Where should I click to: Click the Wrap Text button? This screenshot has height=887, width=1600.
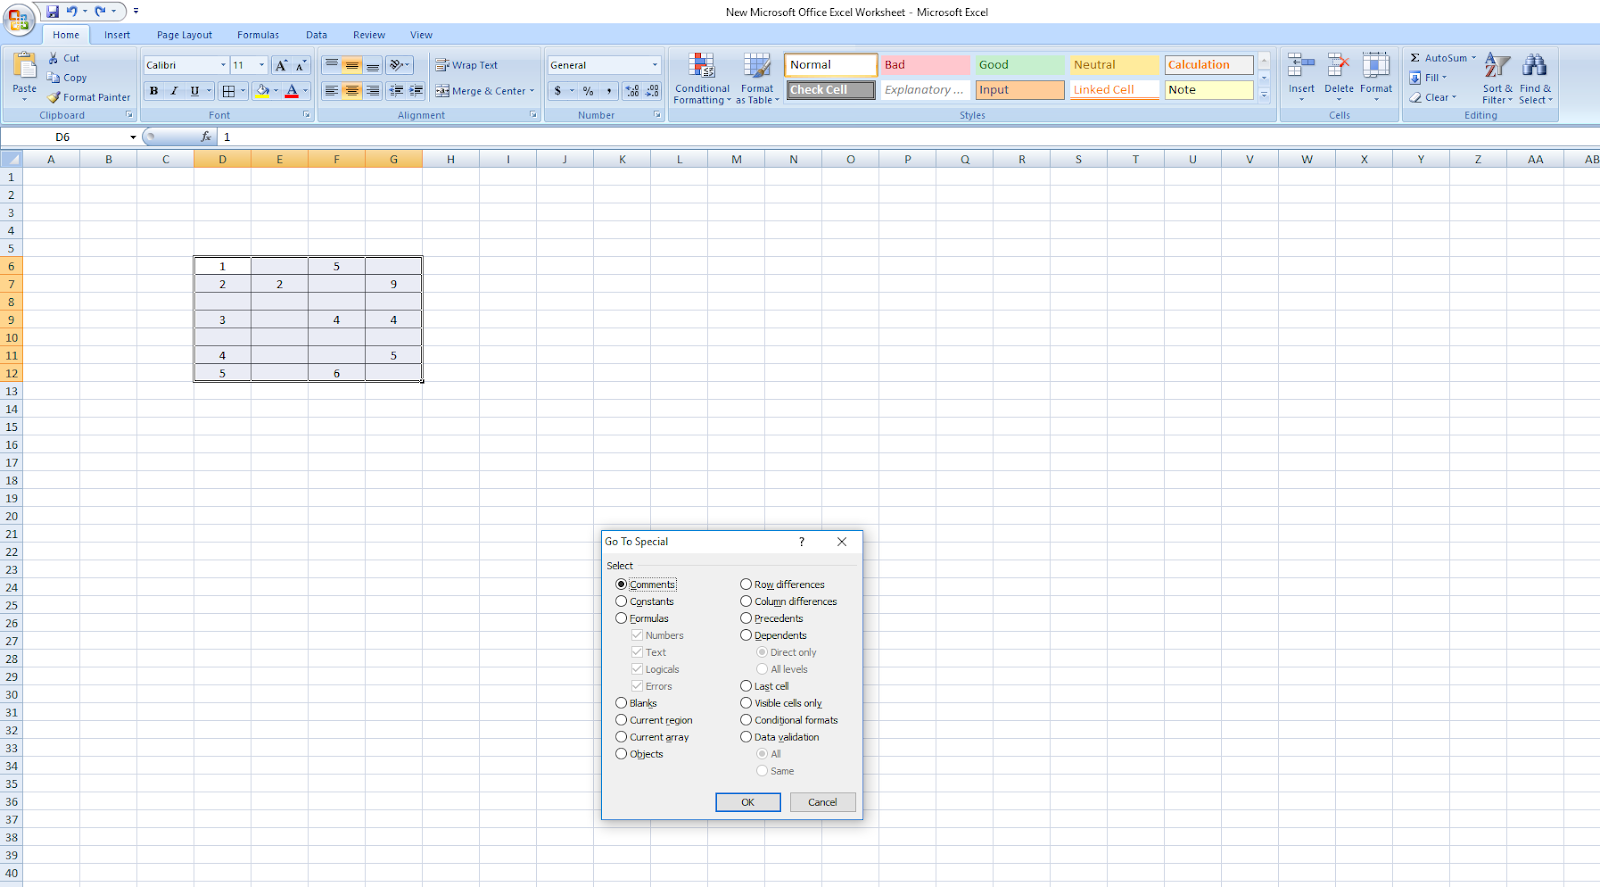(466, 65)
